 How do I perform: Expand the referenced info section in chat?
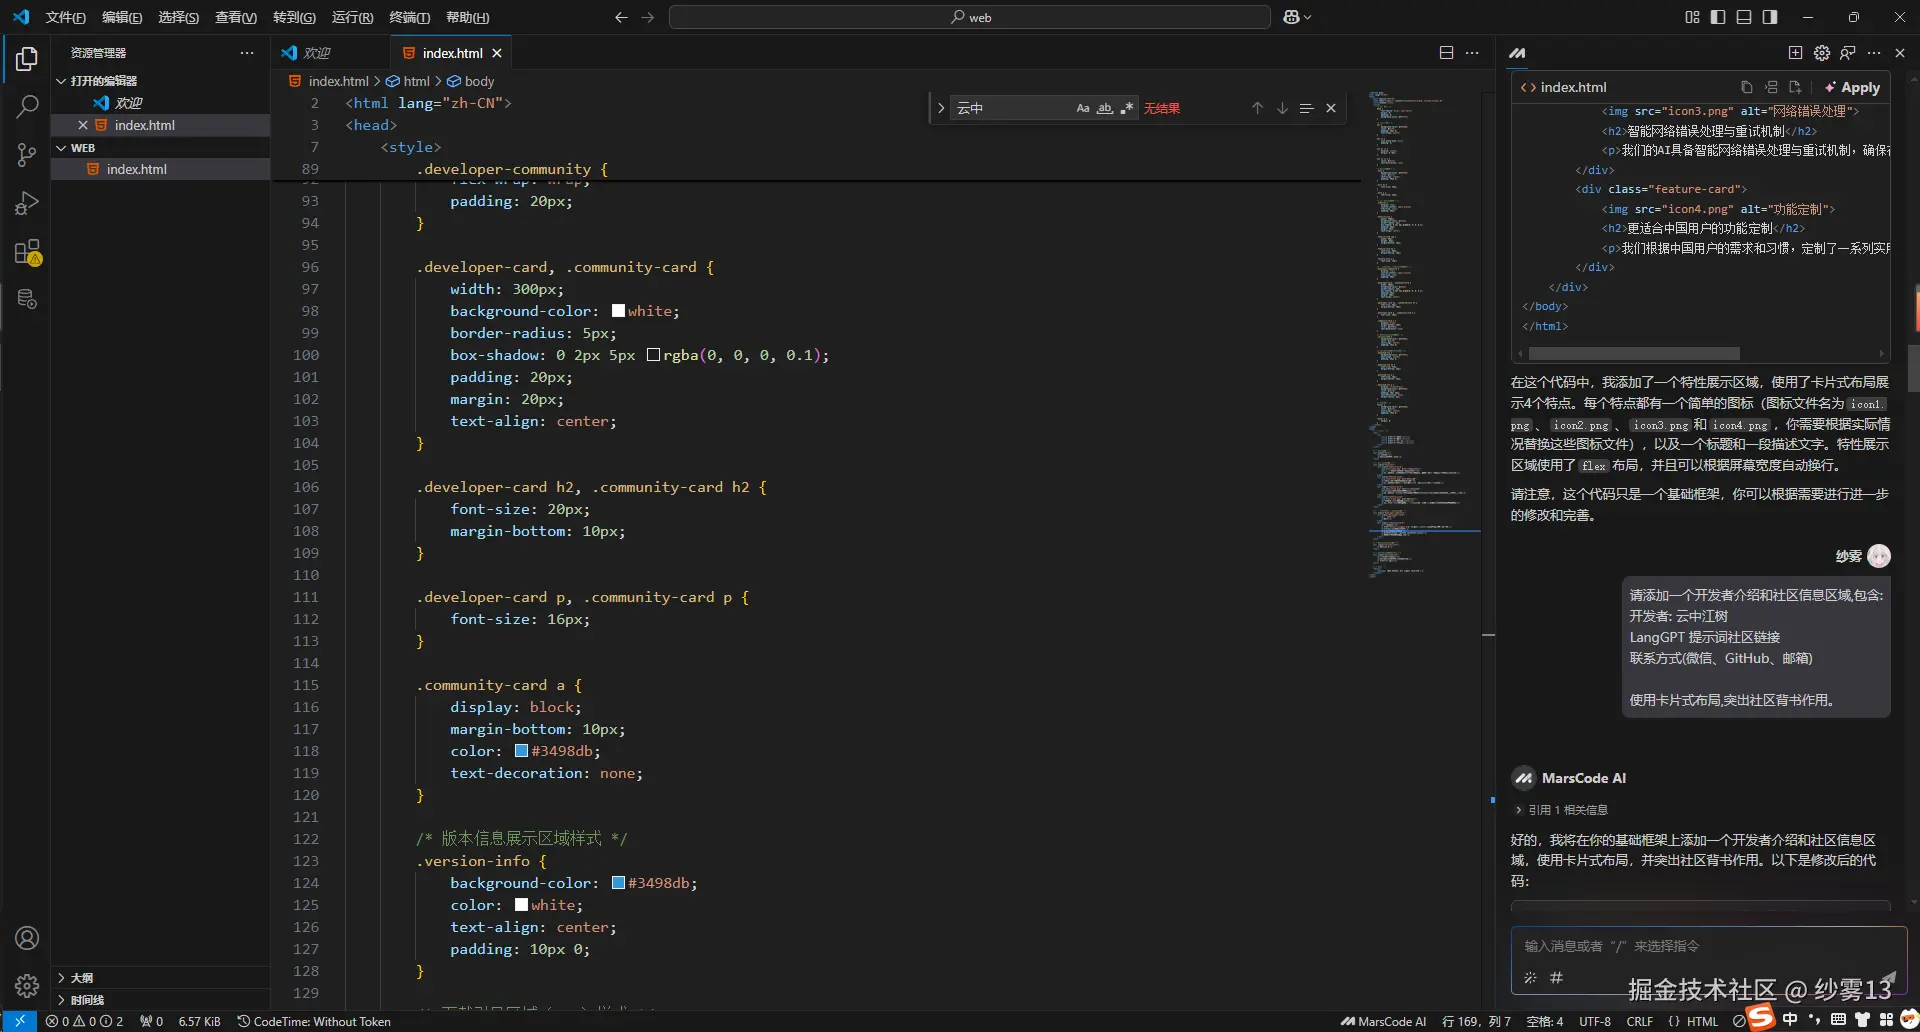tap(1567, 810)
